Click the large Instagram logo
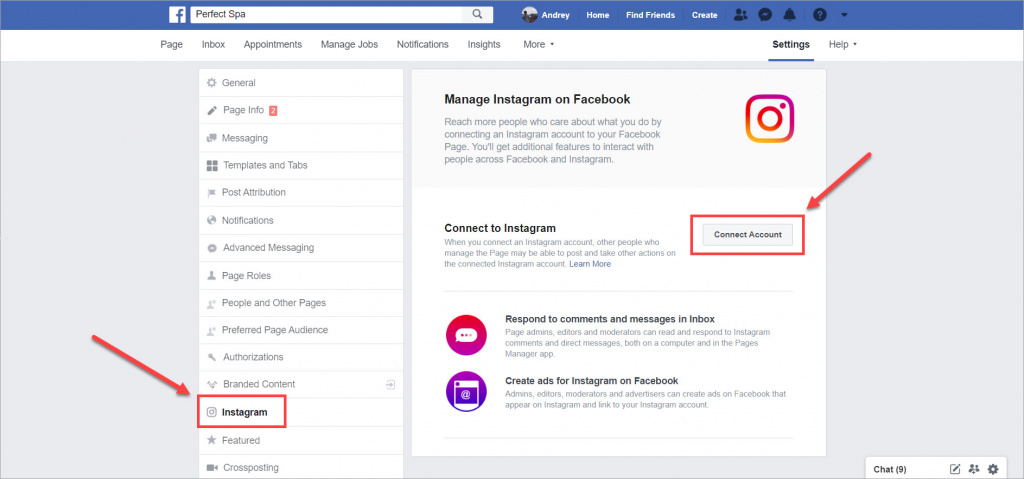The image size is (1024, 479). point(769,118)
